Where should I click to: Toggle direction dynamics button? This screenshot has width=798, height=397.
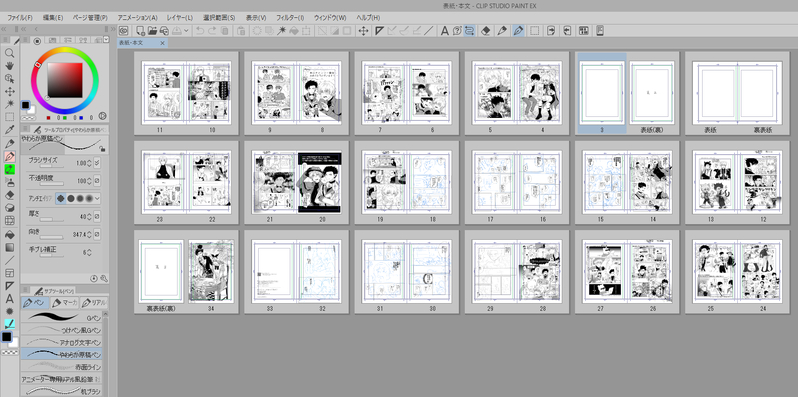click(x=97, y=235)
